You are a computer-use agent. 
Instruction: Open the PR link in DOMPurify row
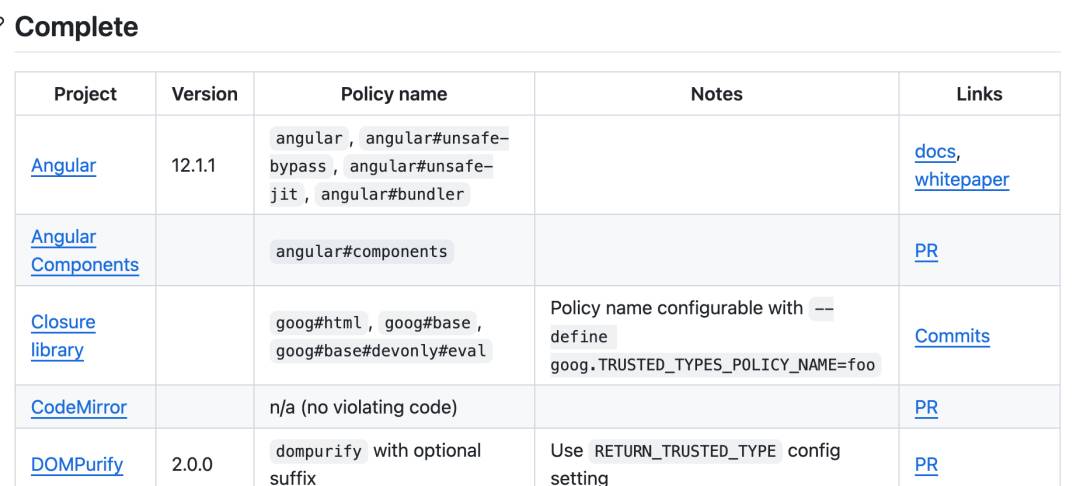(x=926, y=465)
